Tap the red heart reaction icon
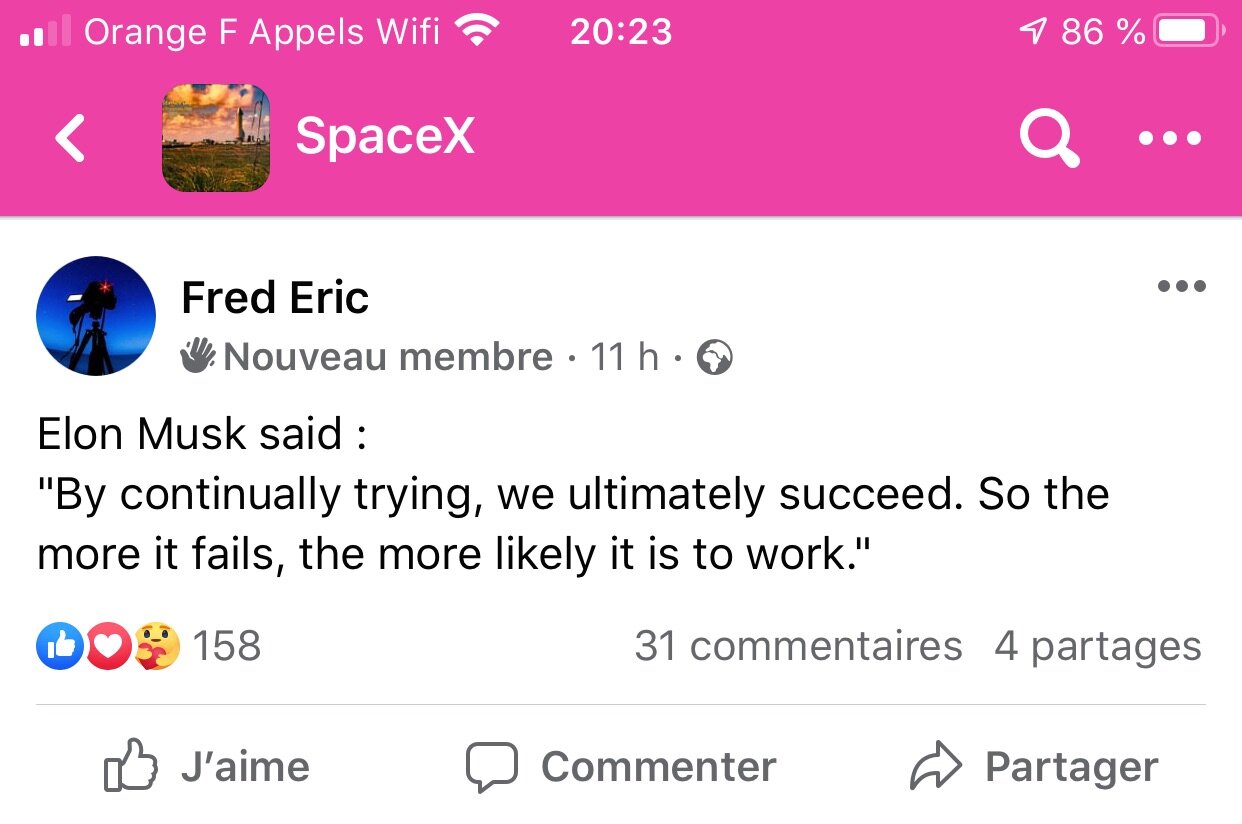Screen dimensions: 1242x824 point(108,646)
